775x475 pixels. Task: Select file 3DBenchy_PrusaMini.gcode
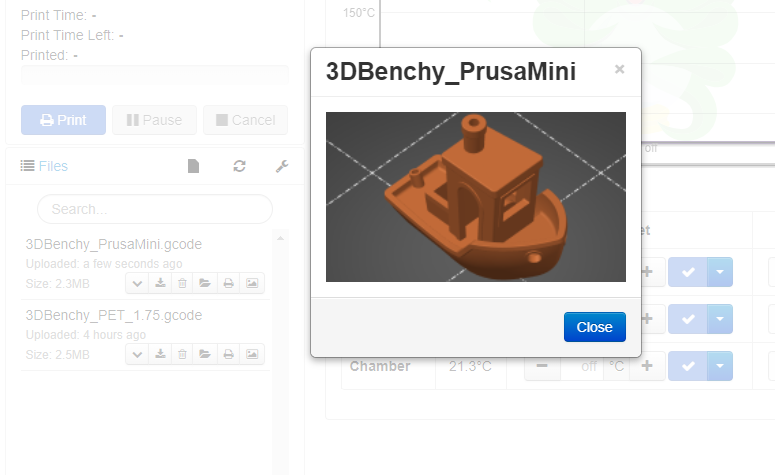(114, 244)
